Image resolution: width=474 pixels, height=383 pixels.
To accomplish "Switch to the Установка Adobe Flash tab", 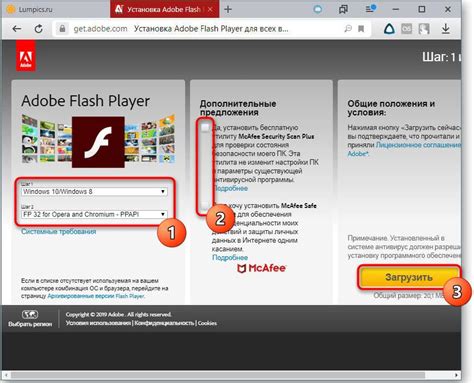I will tap(165, 9).
